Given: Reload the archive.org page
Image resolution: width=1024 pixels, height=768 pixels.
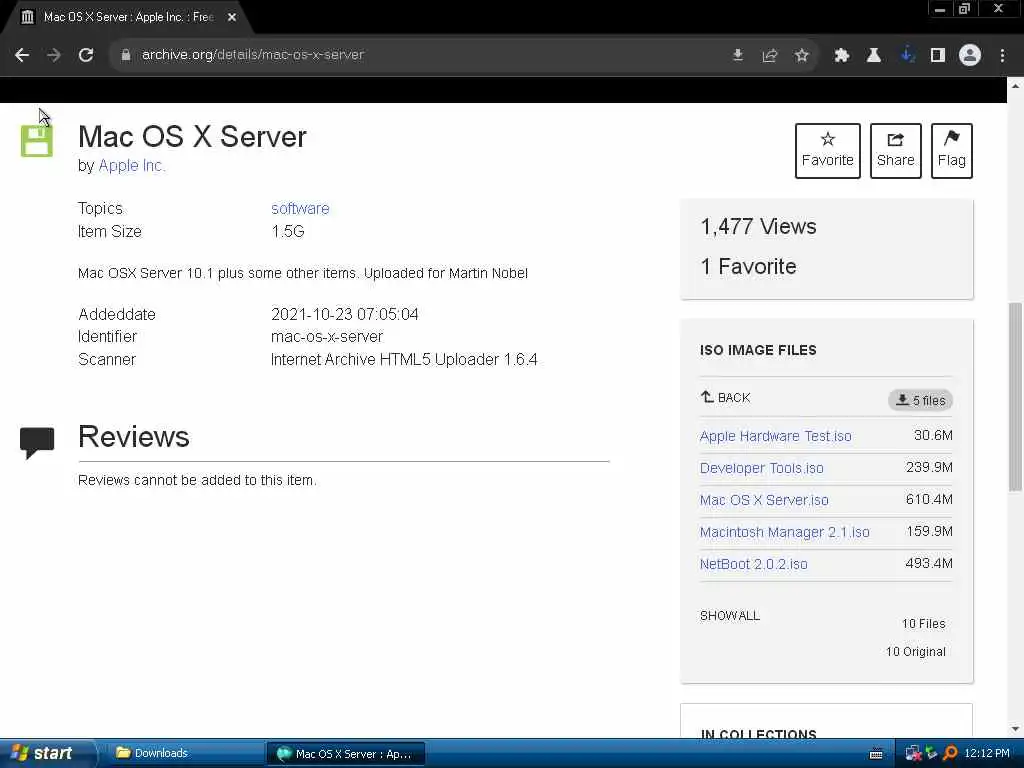Looking at the screenshot, I should click(86, 56).
